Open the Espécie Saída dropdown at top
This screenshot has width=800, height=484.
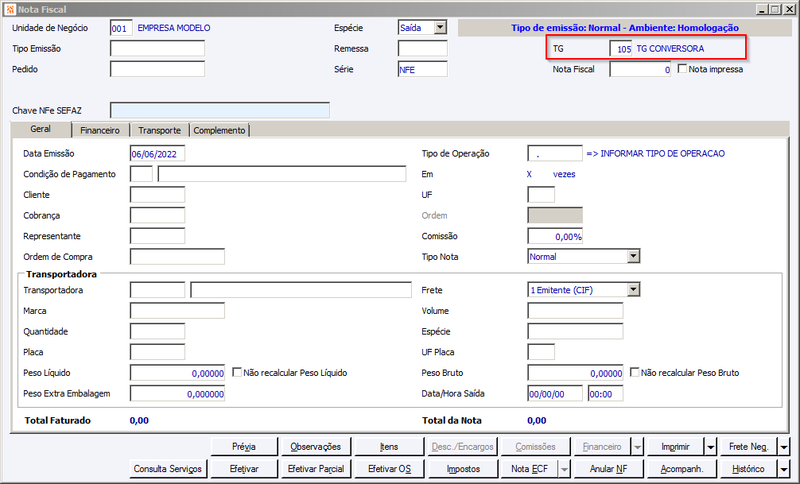(440, 28)
